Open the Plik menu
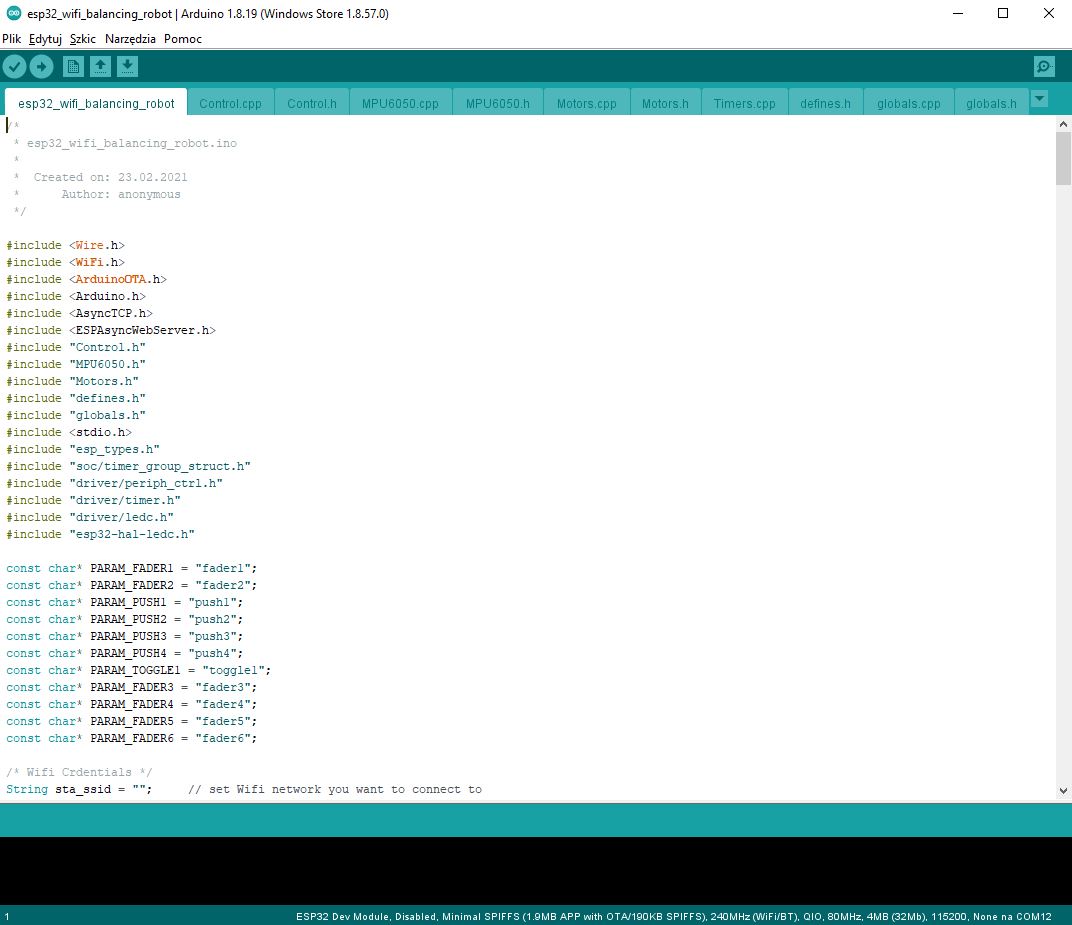Viewport: 1072px width, 925px height. click(12, 39)
